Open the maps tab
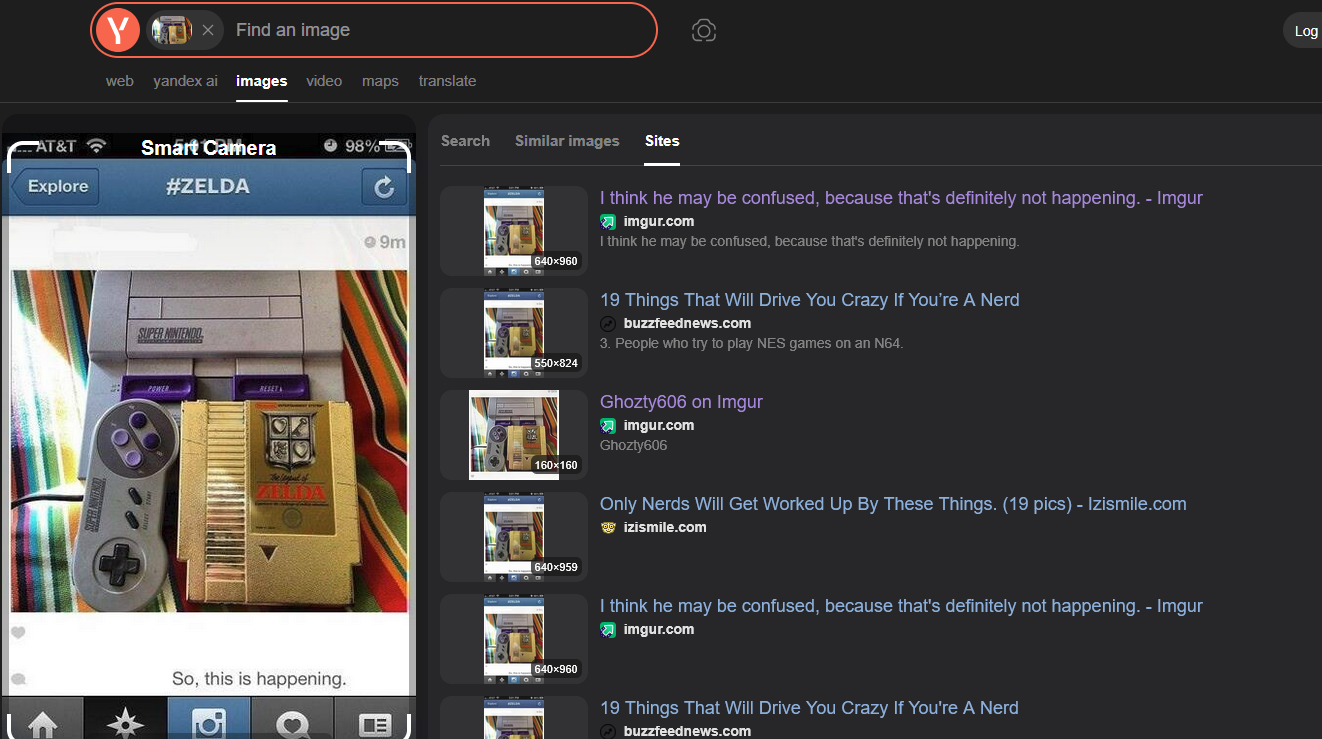 tap(380, 81)
